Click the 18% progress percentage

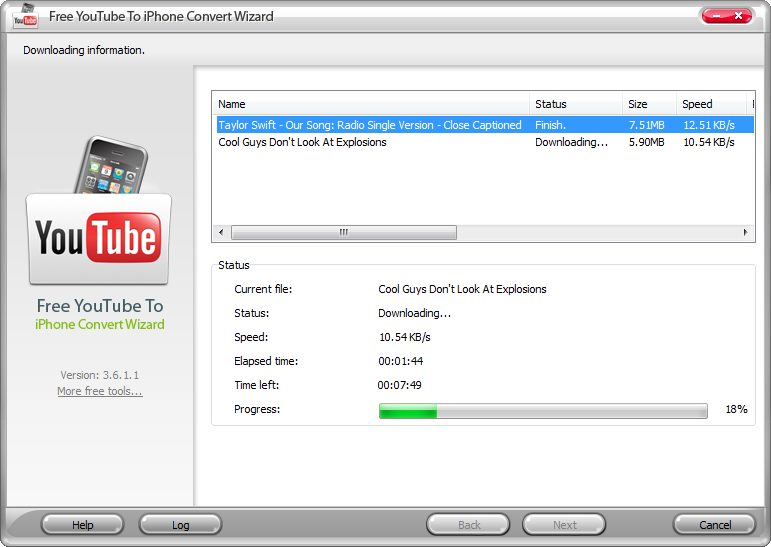(x=736, y=409)
